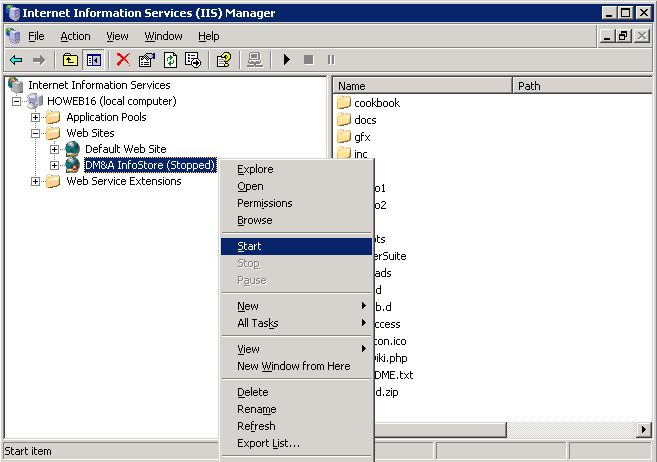Open the Action menu
Image resolution: width=657 pixels, height=462 pixels.
coord(75,36)
